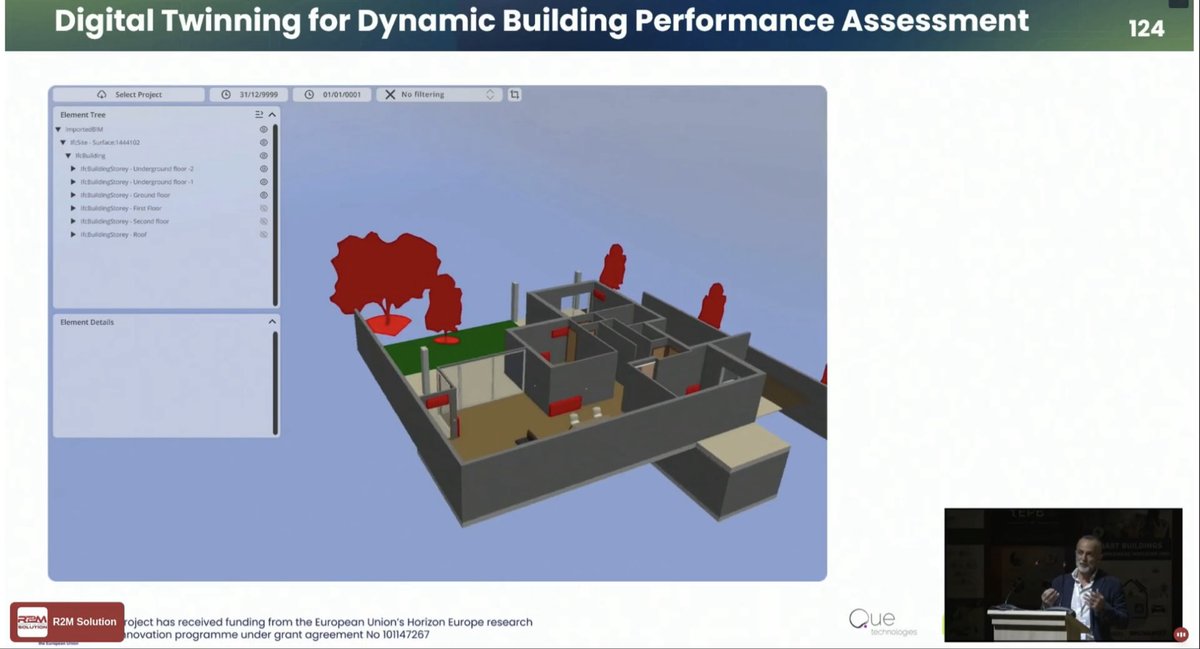The image size is (1200, 649).
Task: Expand the Underground floor -1 storey
Action: [x=73, y=181]
